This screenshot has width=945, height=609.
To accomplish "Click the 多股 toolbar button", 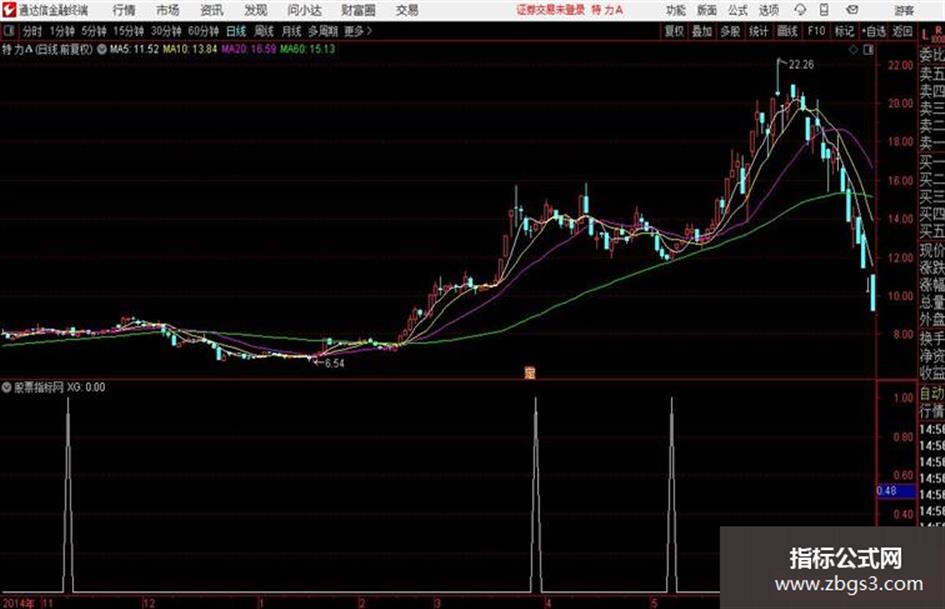I will (730, 31).
